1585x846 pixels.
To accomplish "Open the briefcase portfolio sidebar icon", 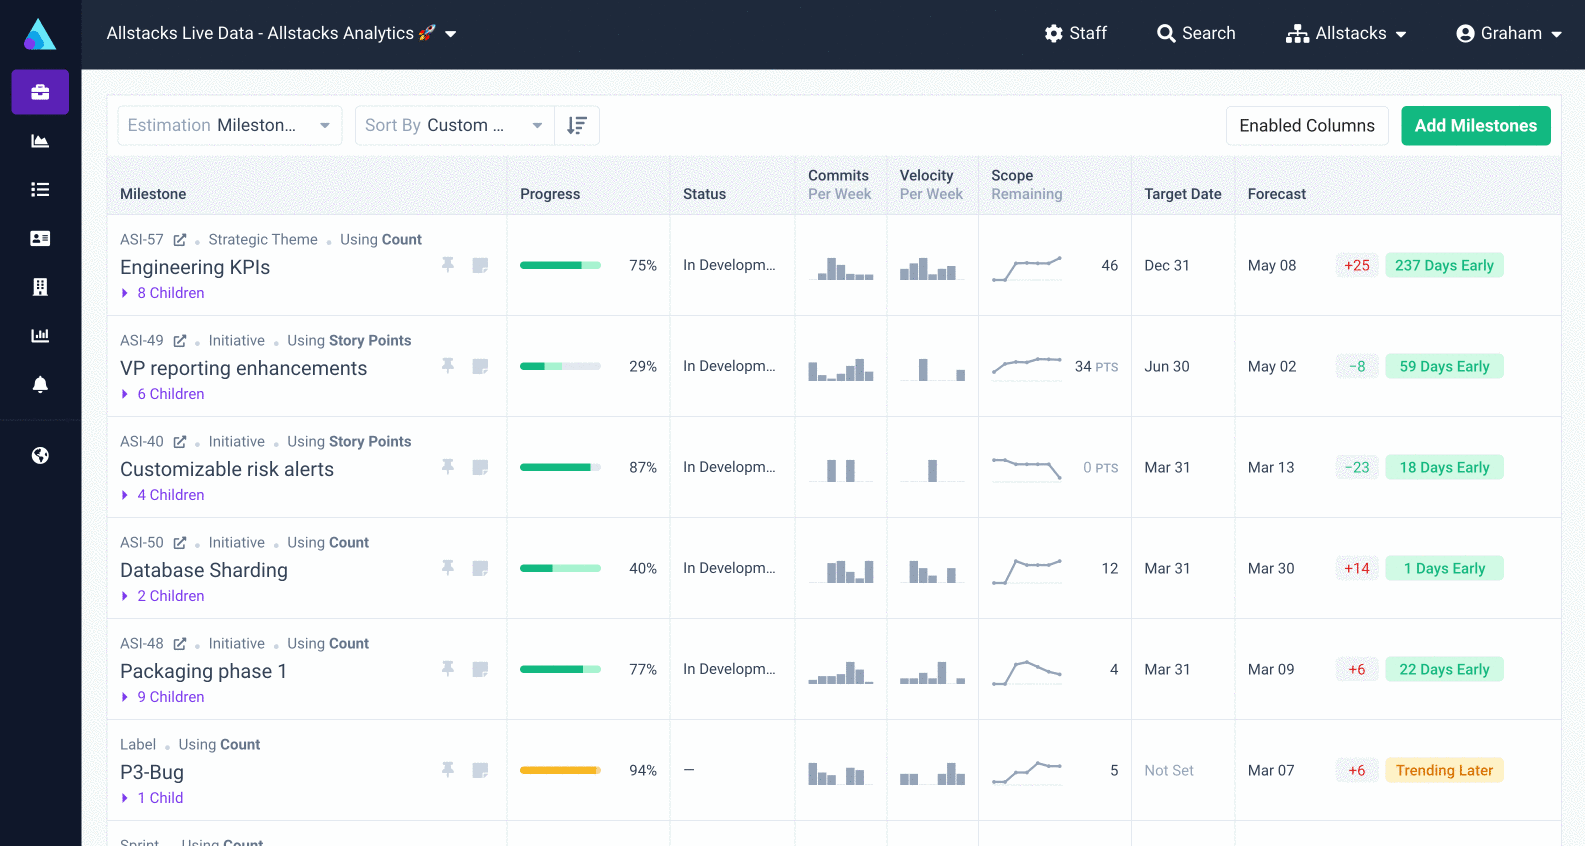I will [40, 92].
